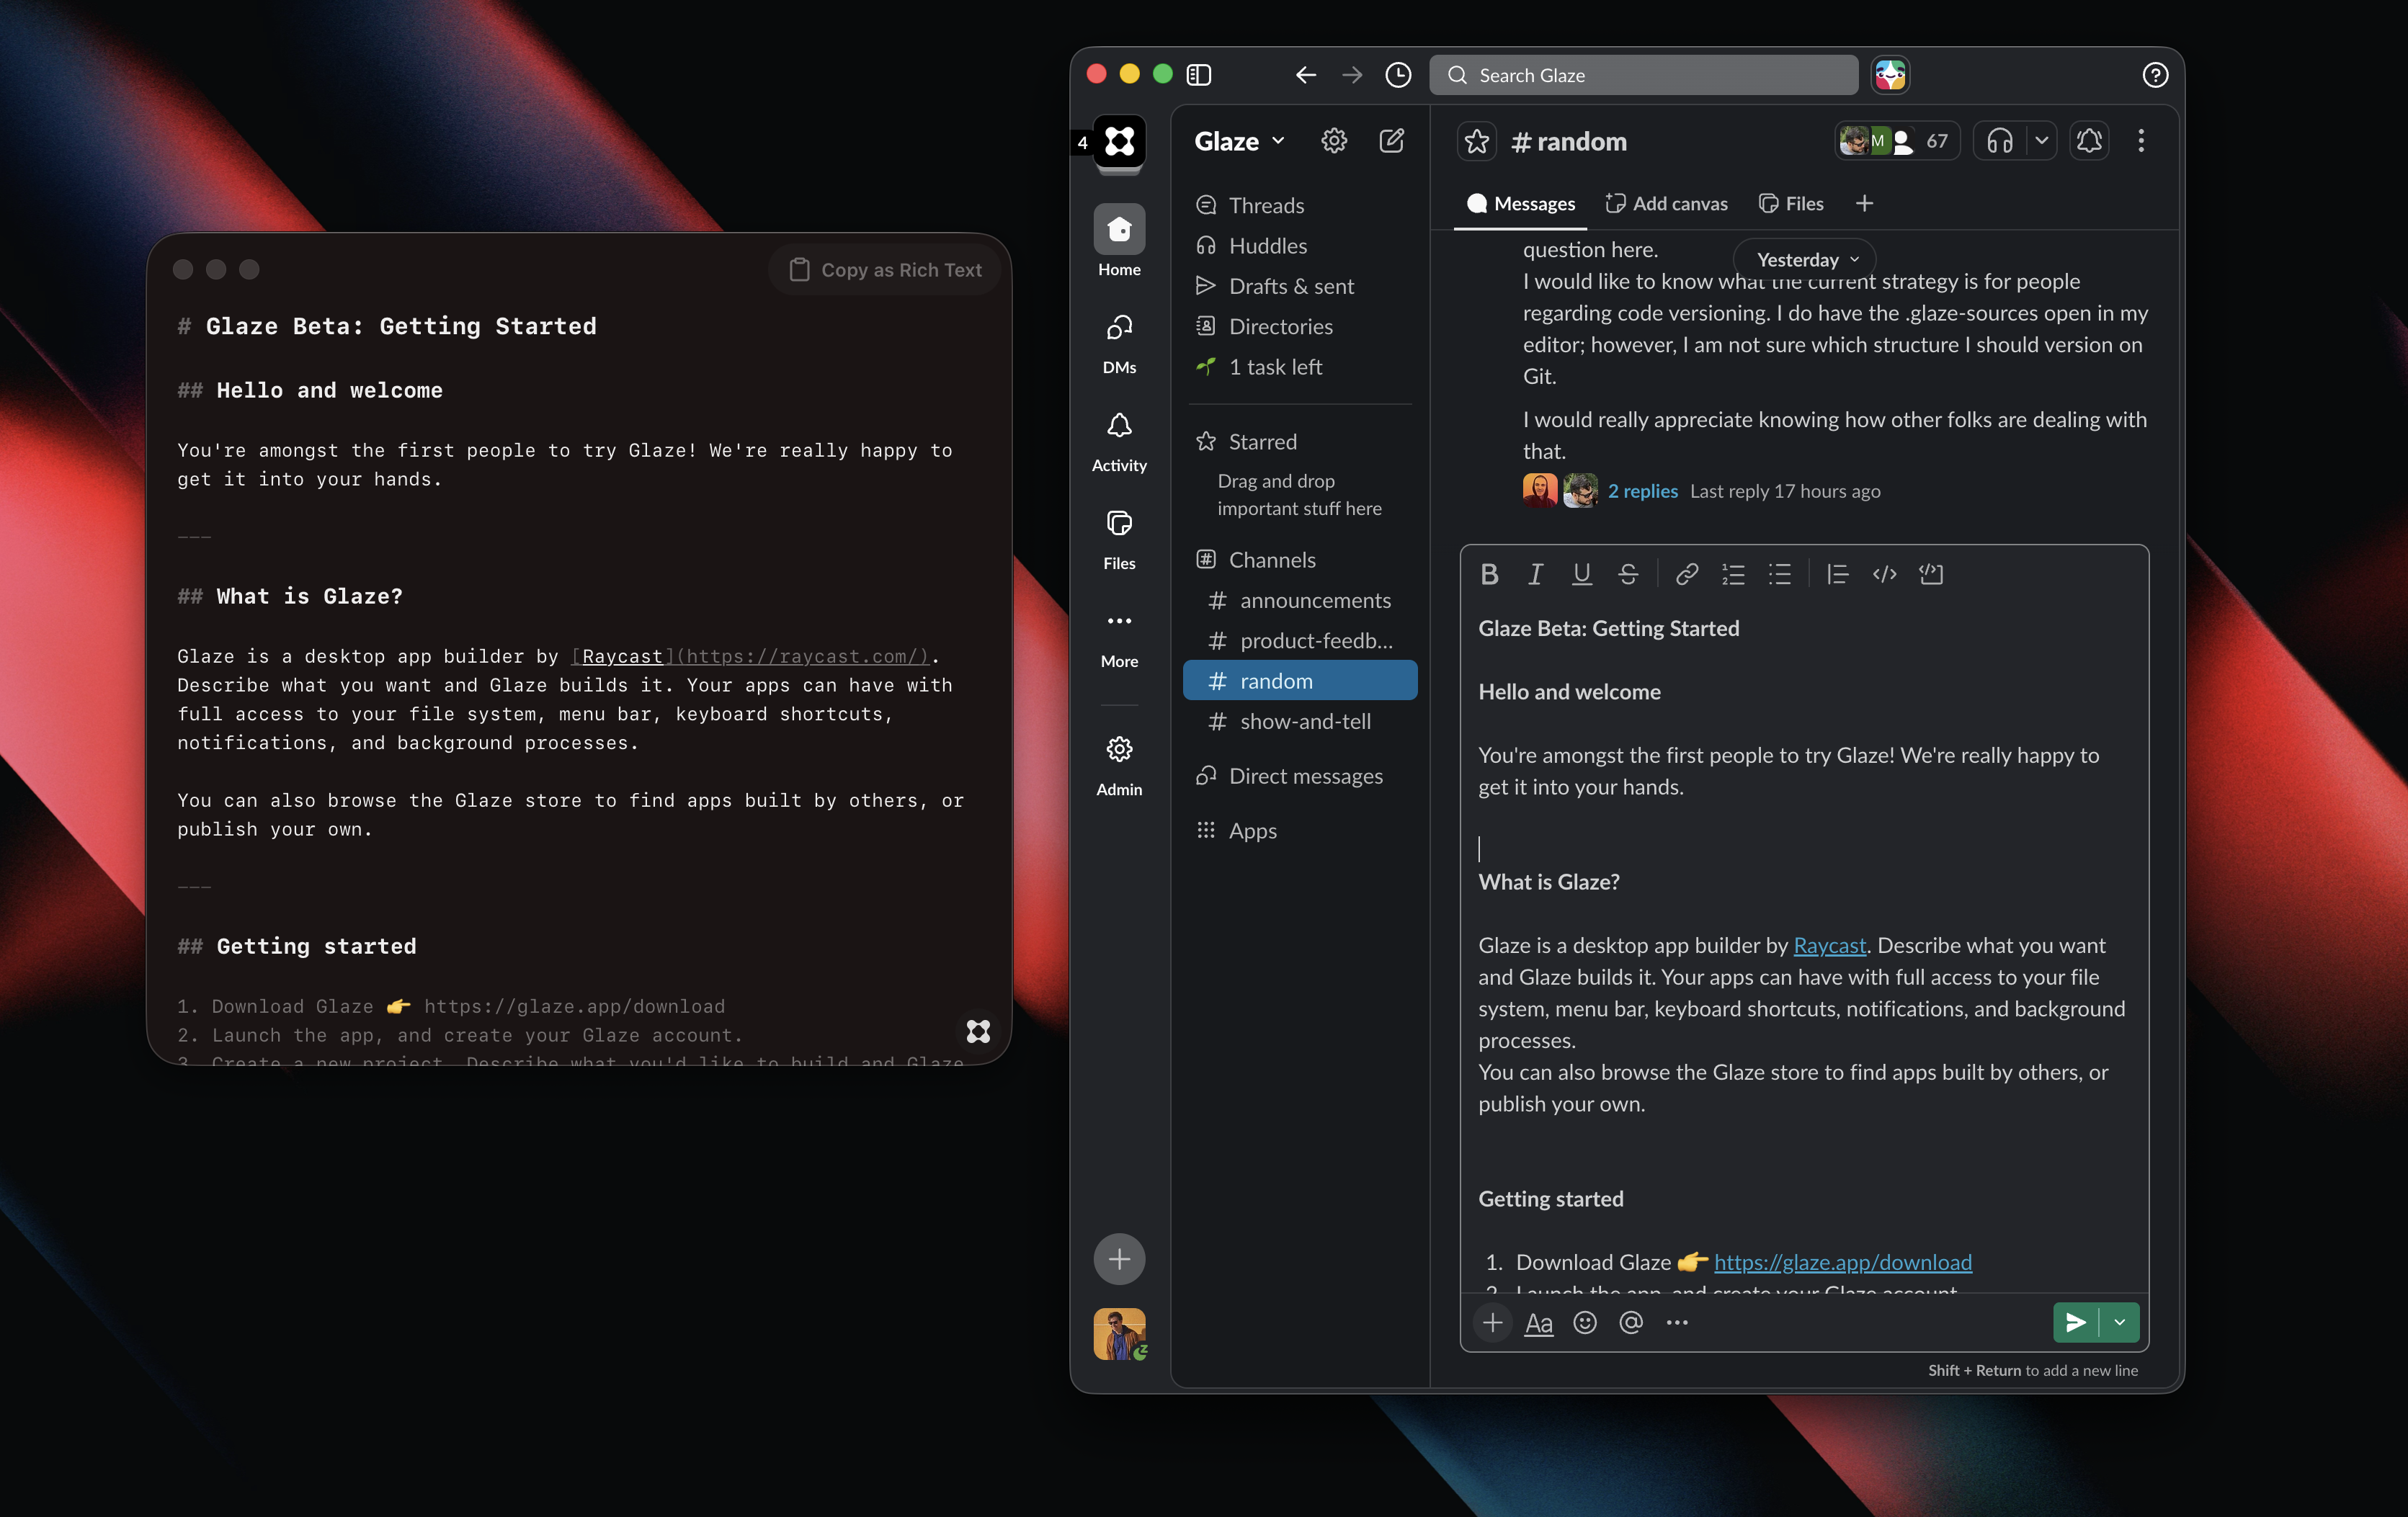Screen dimensions: 2408x1517
Task: Start a huddle with the headphones icon
Action: pyautogui.click(x=1999, y=142)
